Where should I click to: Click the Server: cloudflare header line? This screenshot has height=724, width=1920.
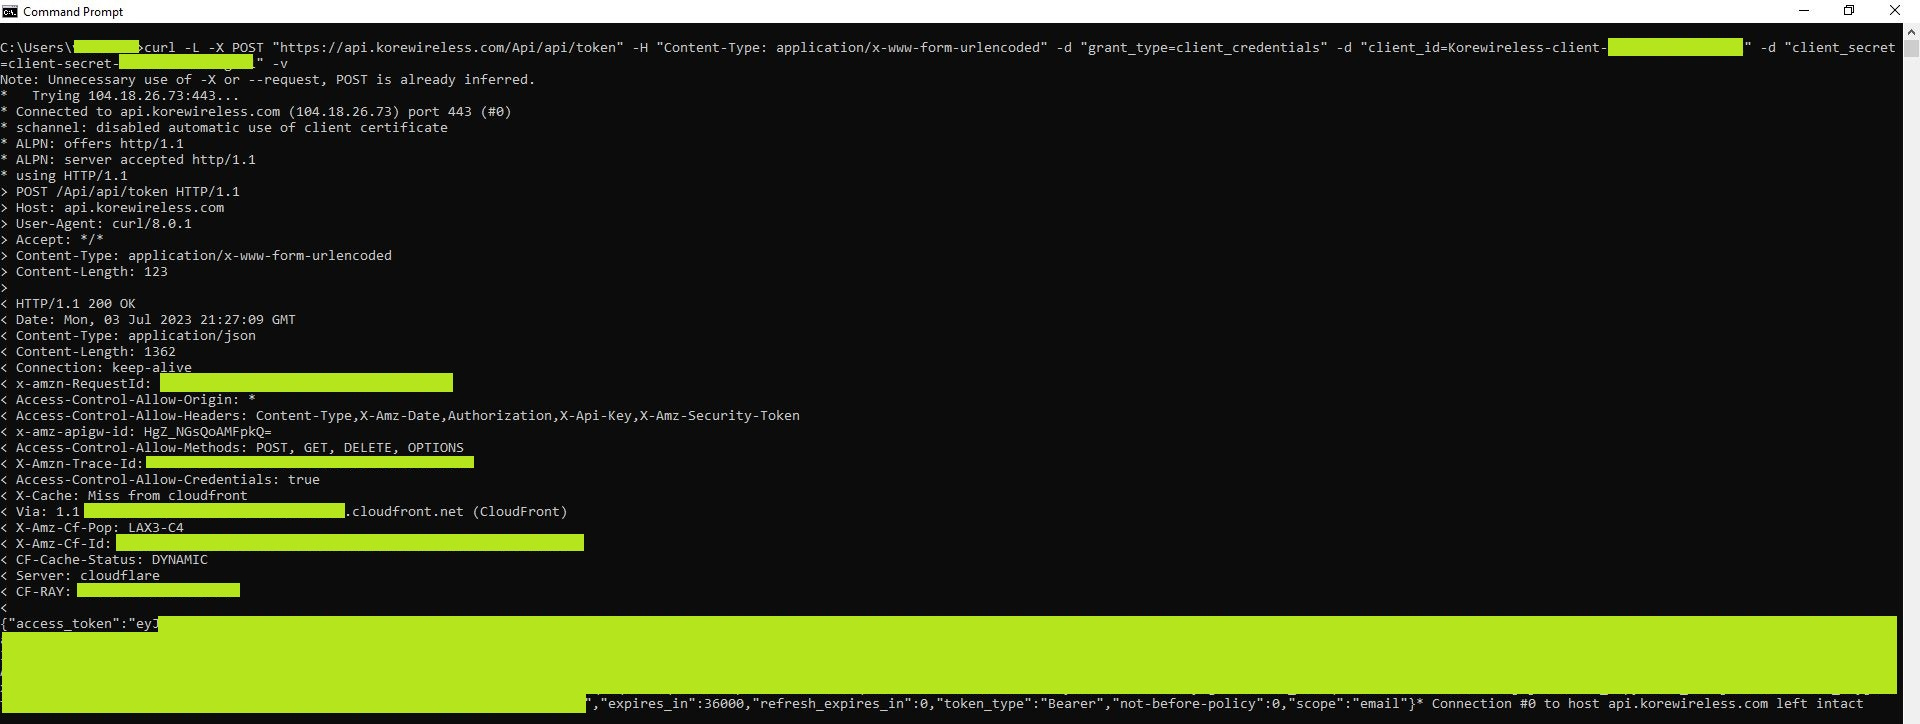[87, 576]
